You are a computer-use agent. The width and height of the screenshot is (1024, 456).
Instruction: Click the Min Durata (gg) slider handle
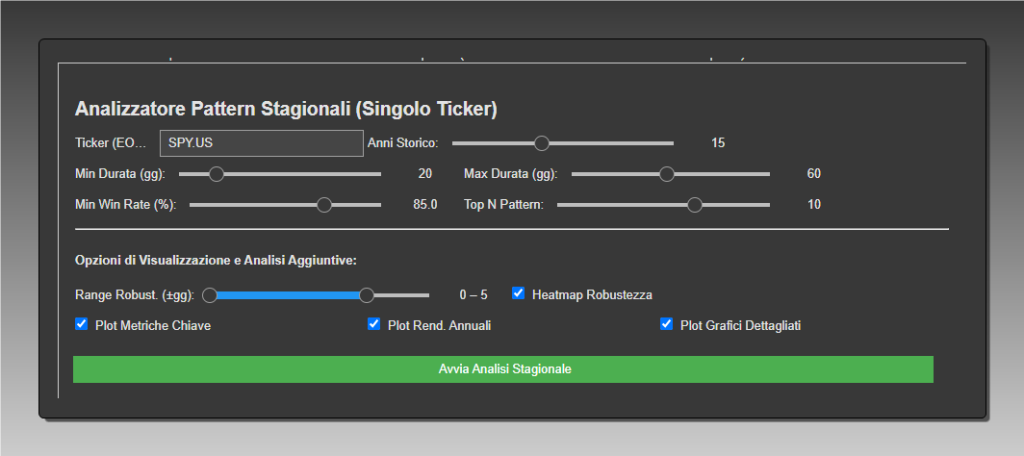tap(216, 174)
